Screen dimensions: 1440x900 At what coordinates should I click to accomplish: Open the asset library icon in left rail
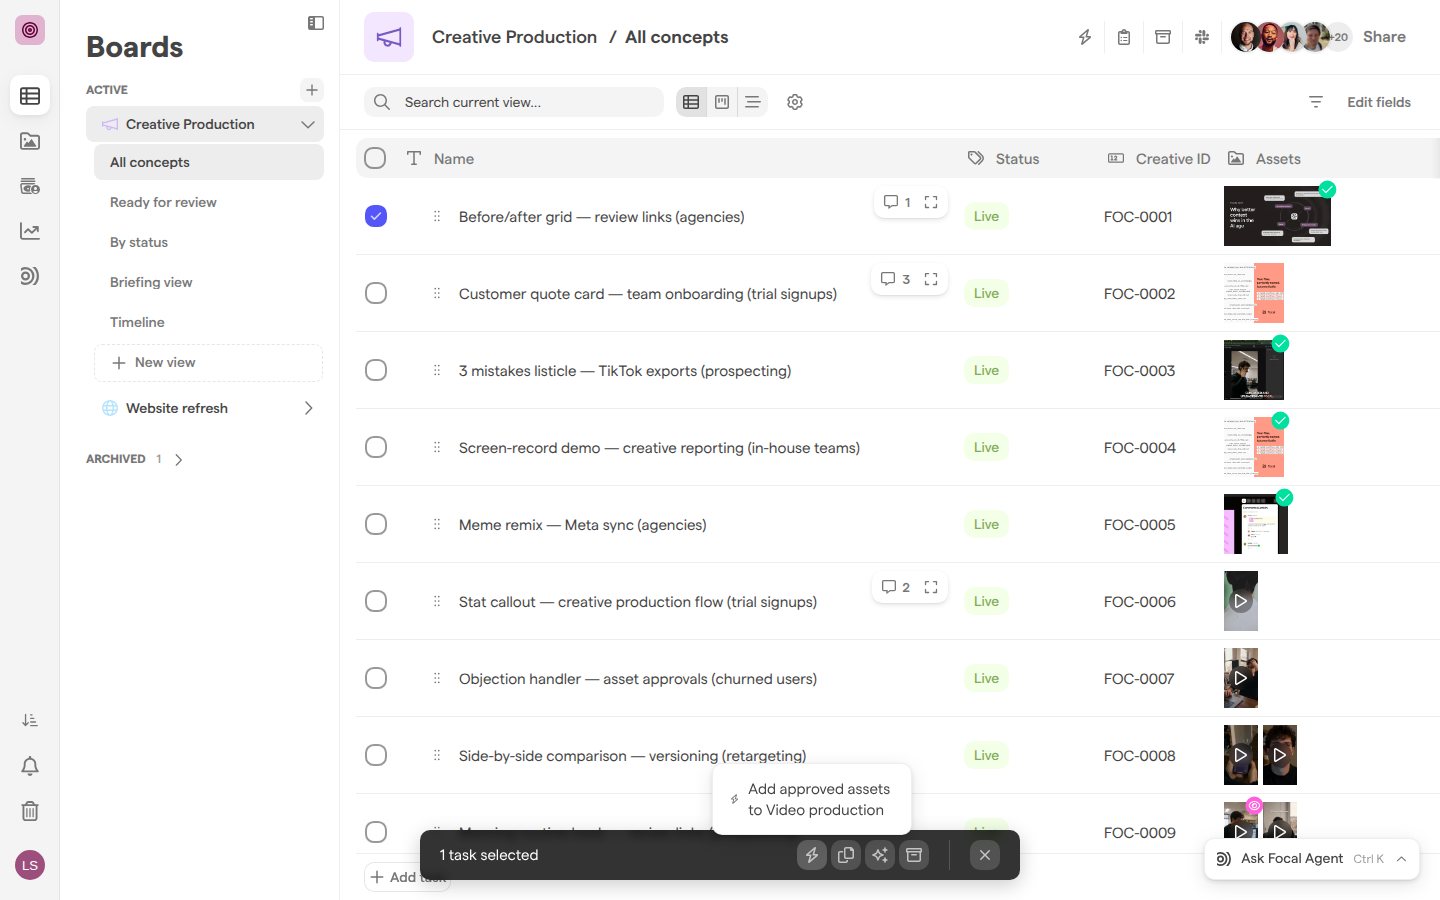(x=30, y=141)
